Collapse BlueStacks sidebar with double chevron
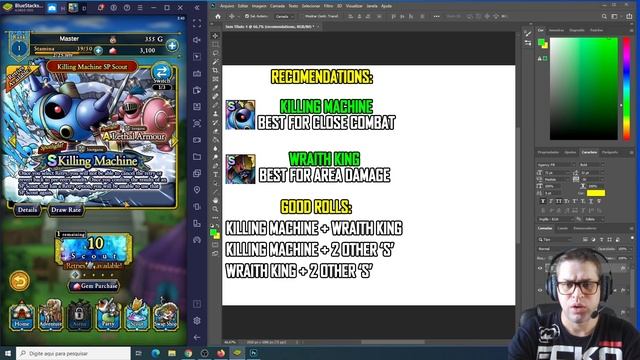 point(197,7)
